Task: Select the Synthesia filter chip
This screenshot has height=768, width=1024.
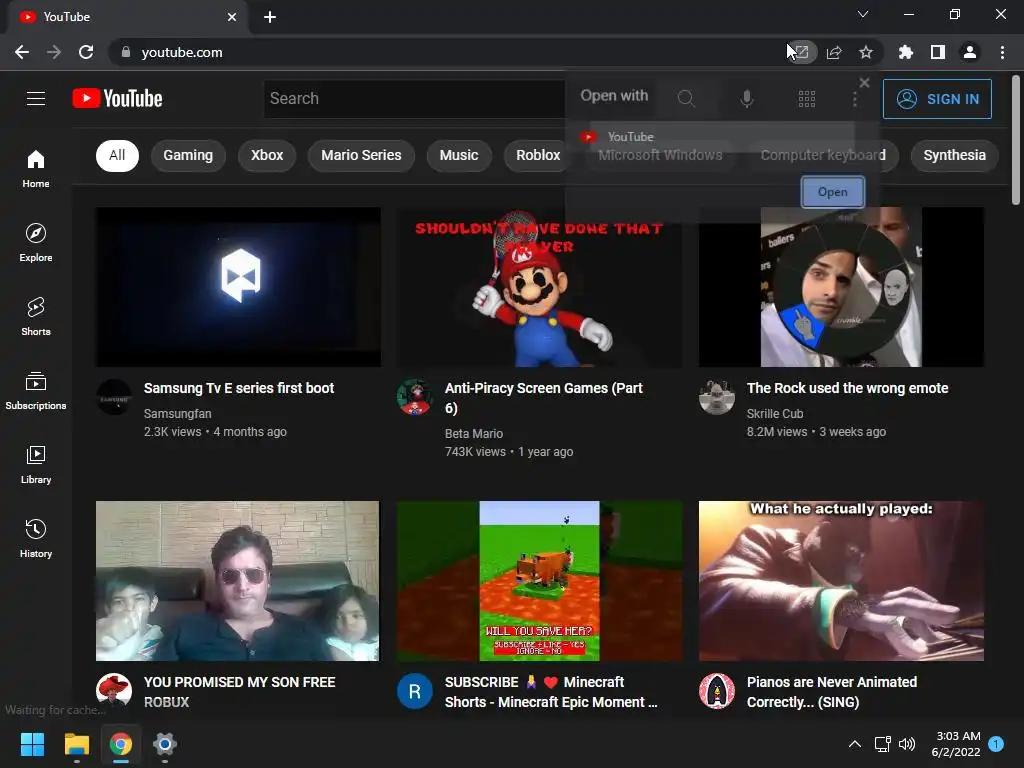Action: tap(954, 155)
